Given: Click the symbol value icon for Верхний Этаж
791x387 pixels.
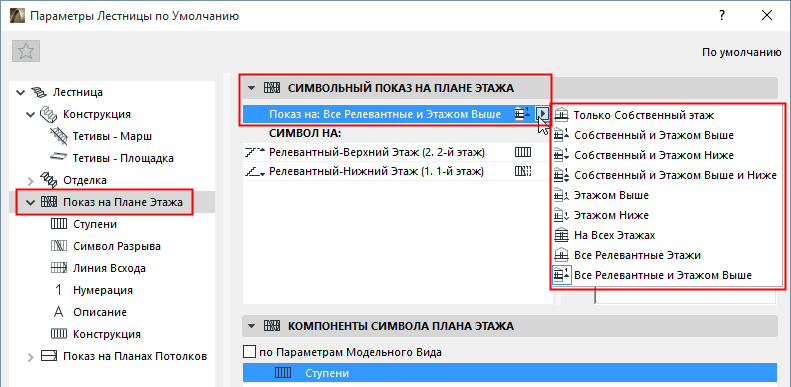Looking at the screenshot, I should (x=524, y=151).
